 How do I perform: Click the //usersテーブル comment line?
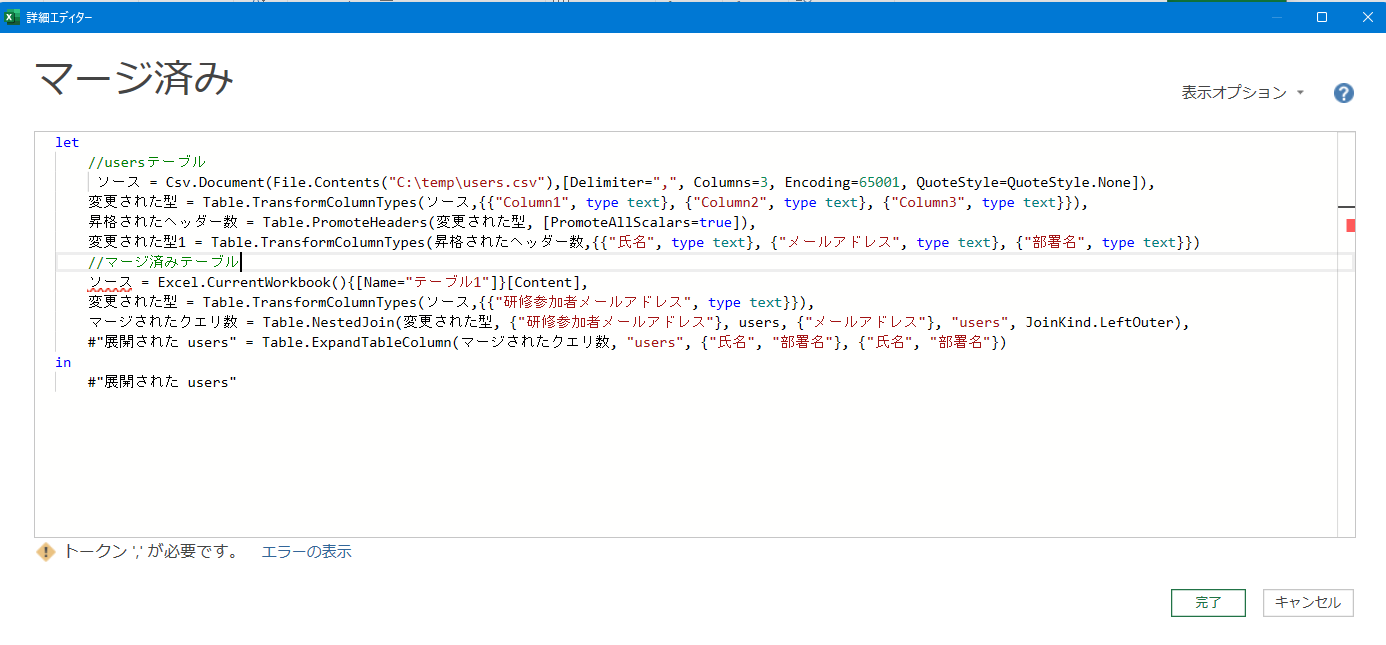147,162
